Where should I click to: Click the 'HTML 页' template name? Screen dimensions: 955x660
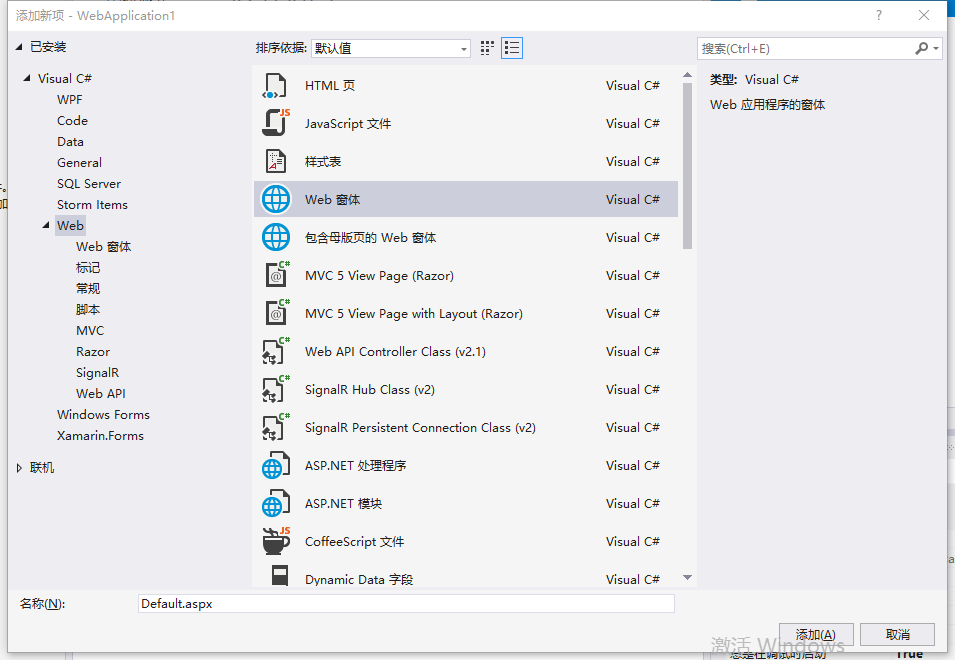(329, 86)
